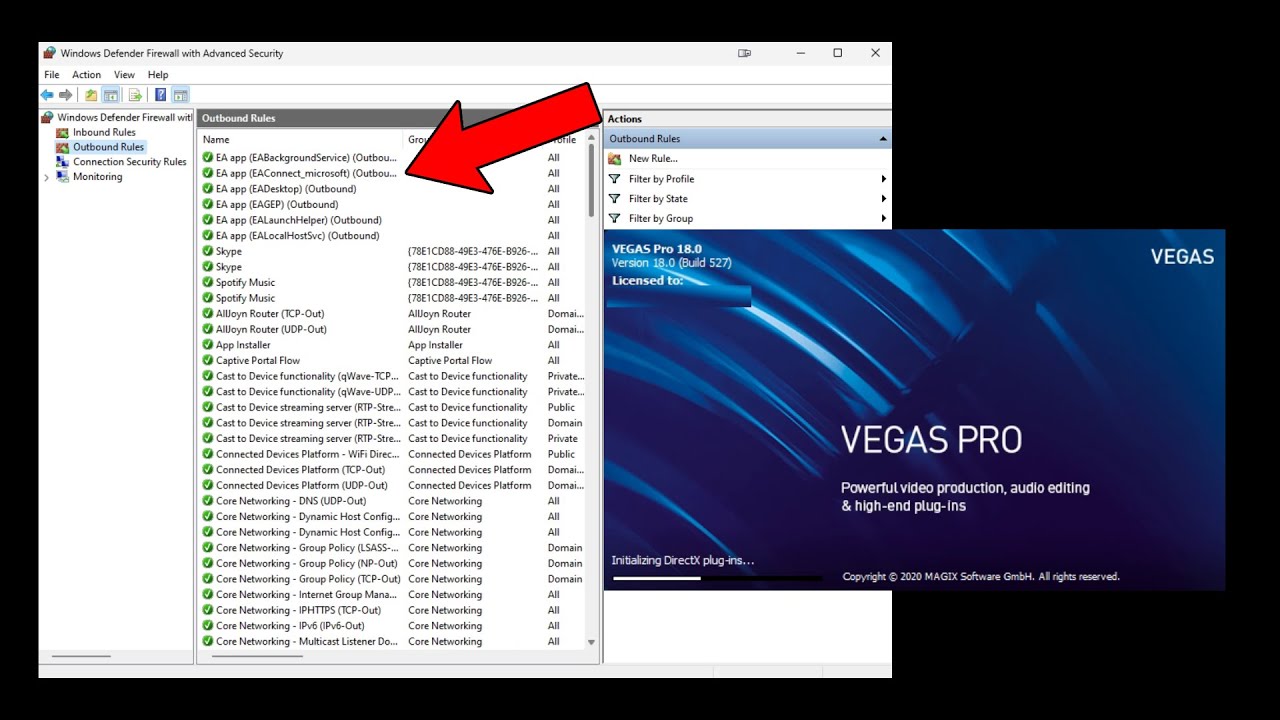Toggle the Show/Hide Console Tree toolbar icon
Screen dimensions: 1280x720
pyautogui.click(x=111, y=95)
